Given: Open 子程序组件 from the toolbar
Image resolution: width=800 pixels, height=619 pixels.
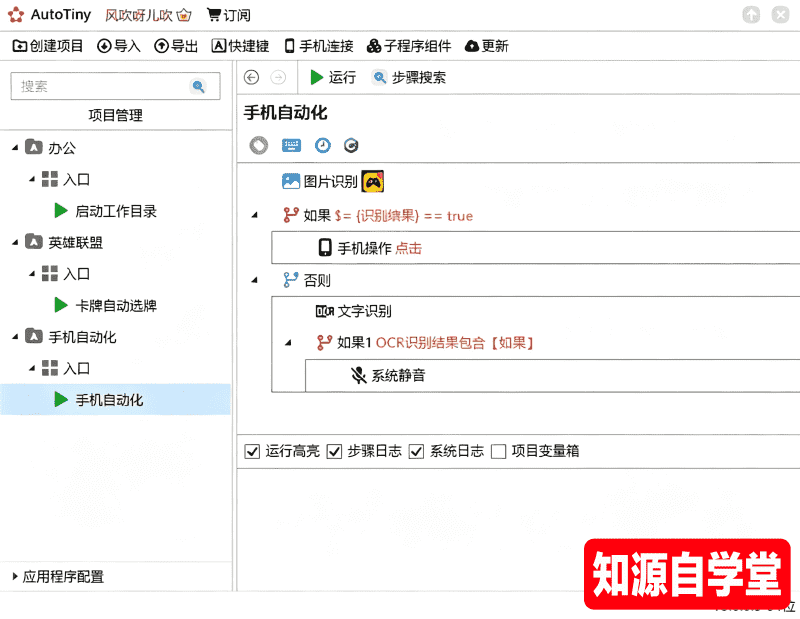Looking at the screenshot, I should [x=409, y=46].
